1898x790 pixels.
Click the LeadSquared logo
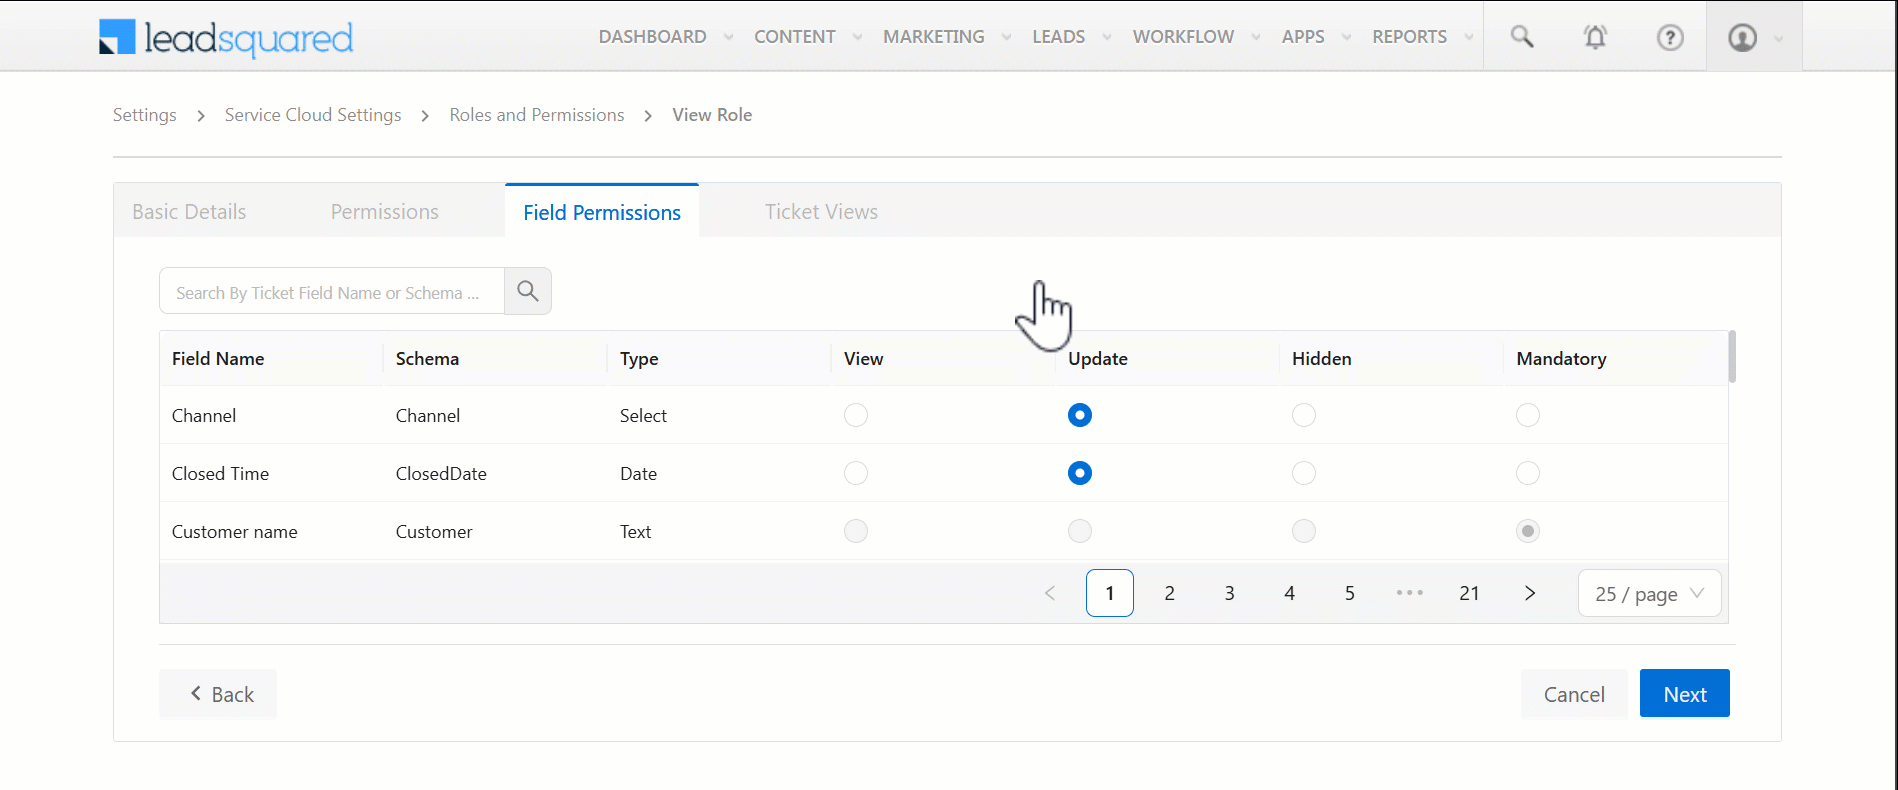(x=226, y=38)
